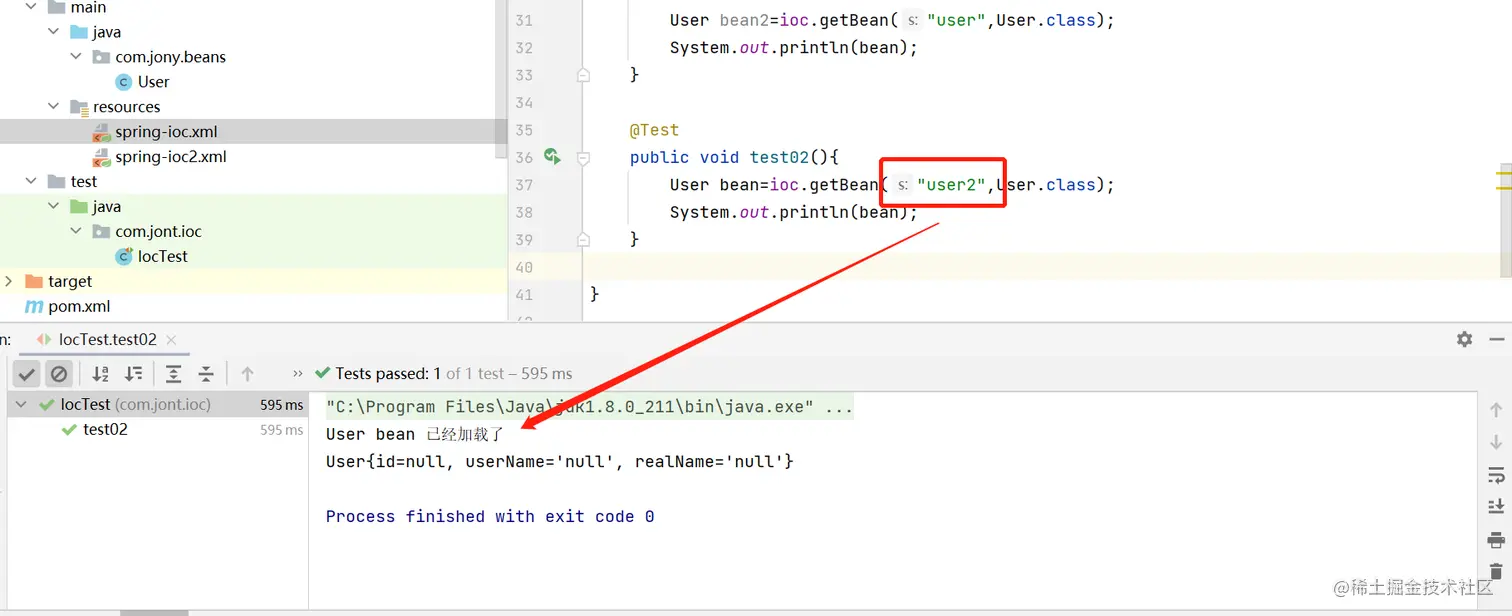The height and width of the screenshot is (616, 1512).
Task: Collapse all test results
Action: pos(206,374)
